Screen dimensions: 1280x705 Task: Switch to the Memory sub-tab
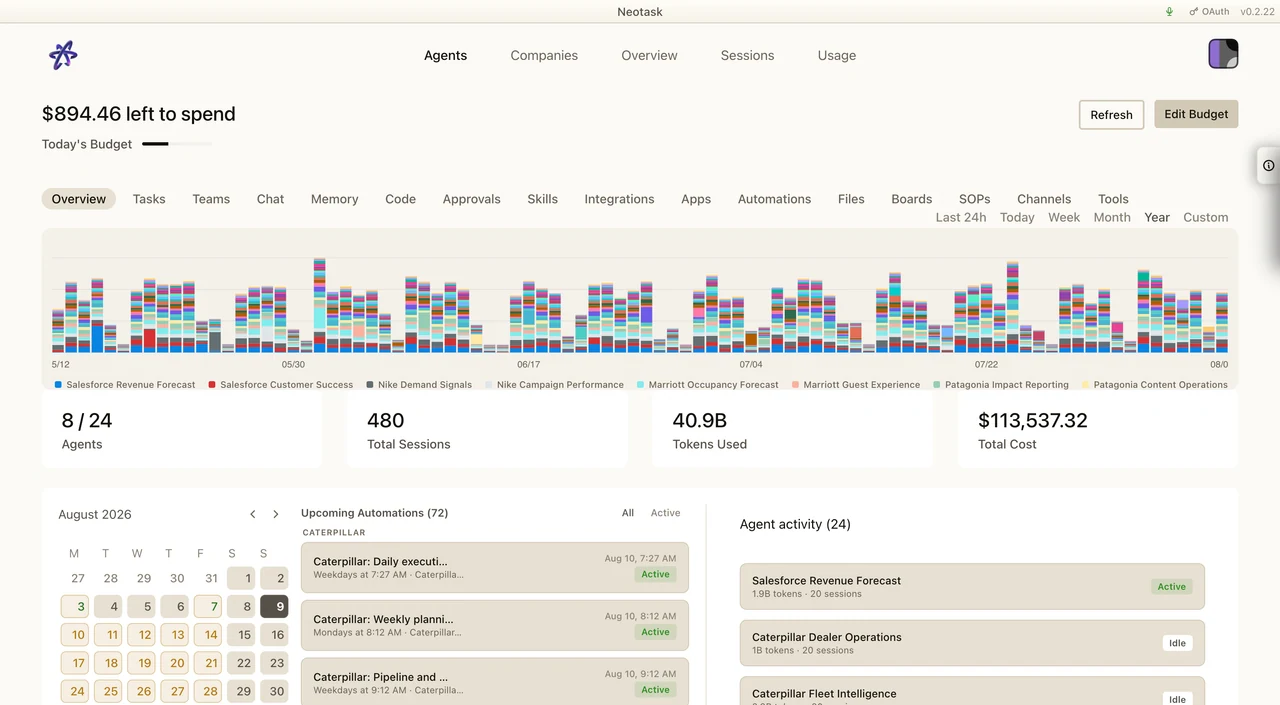pos(334,199)
